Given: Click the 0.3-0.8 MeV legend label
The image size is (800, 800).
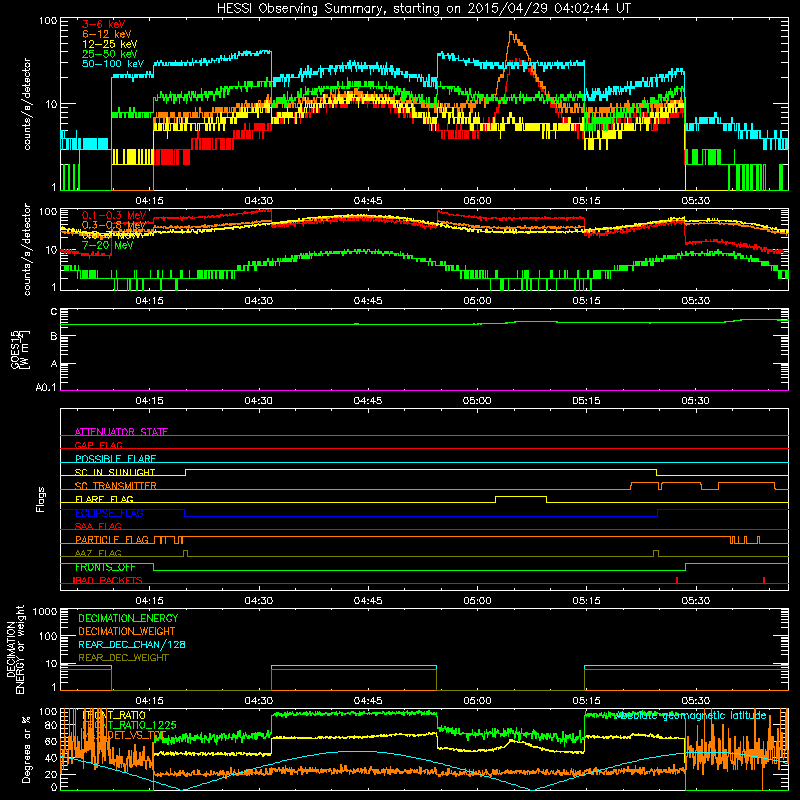Looking at the screenshot, I should (x=114, y=225).
